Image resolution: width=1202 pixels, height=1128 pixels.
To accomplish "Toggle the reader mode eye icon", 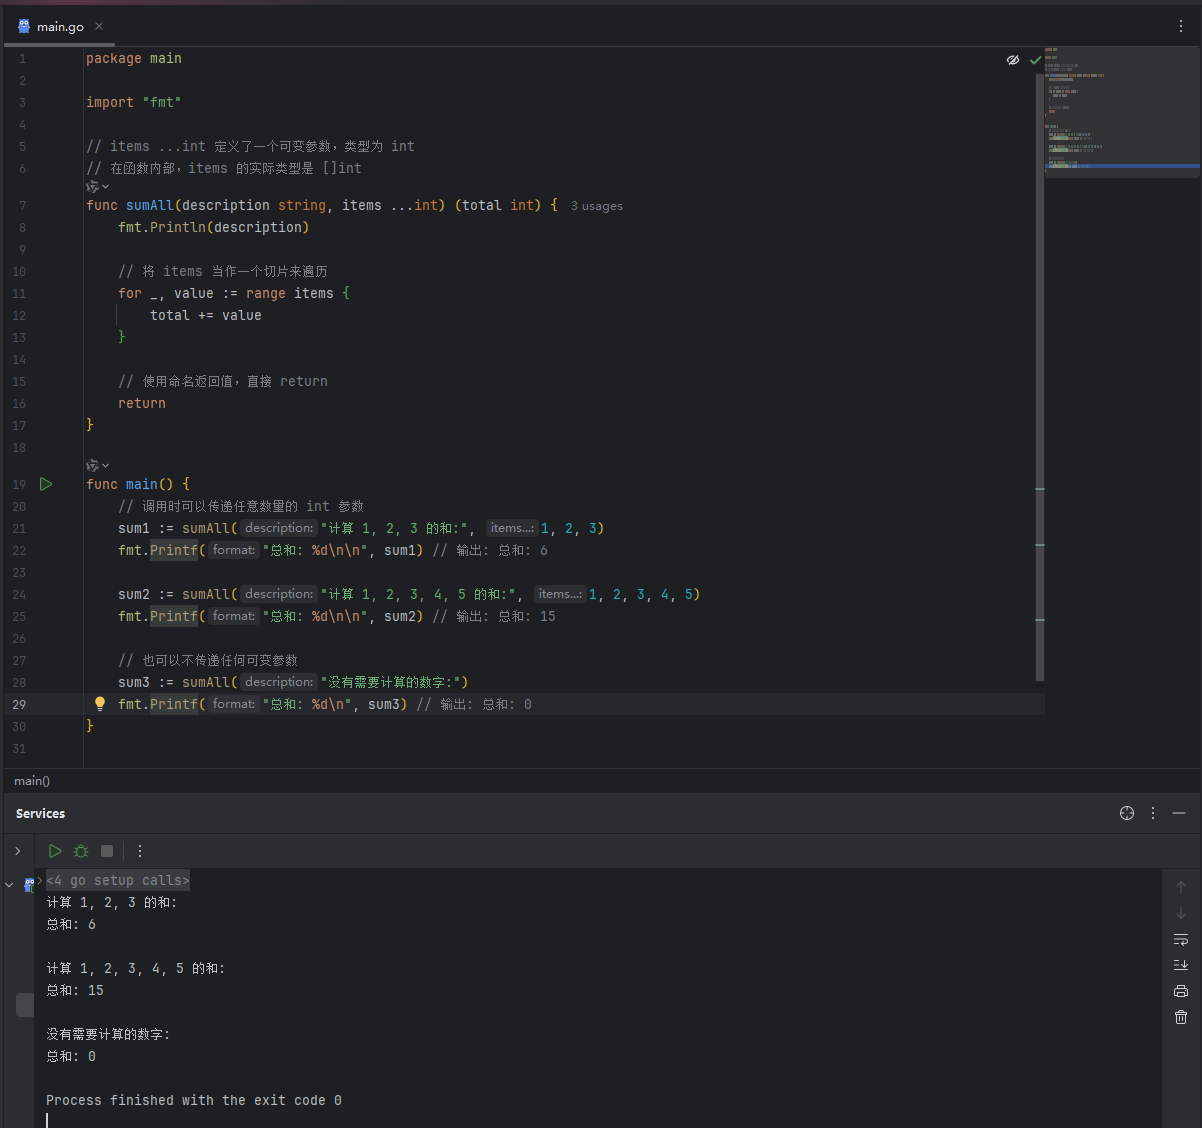I will [1013, 60].
